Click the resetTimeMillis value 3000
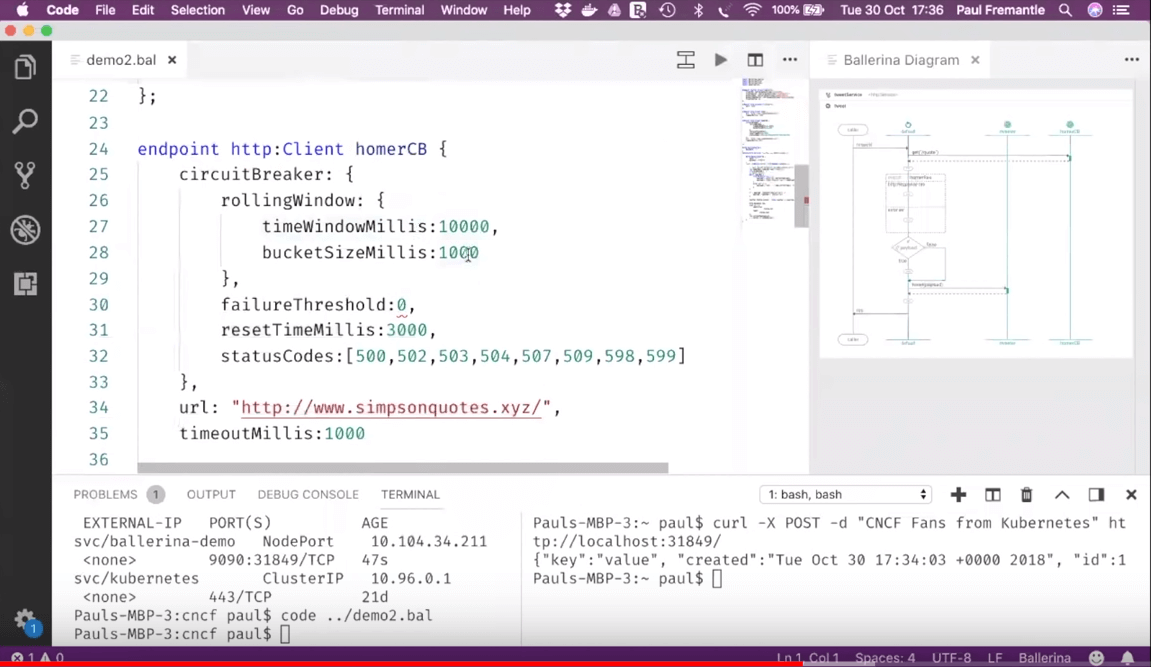Image resolution: width=1151 pixels, height=667 pixels. pos(407,330)
